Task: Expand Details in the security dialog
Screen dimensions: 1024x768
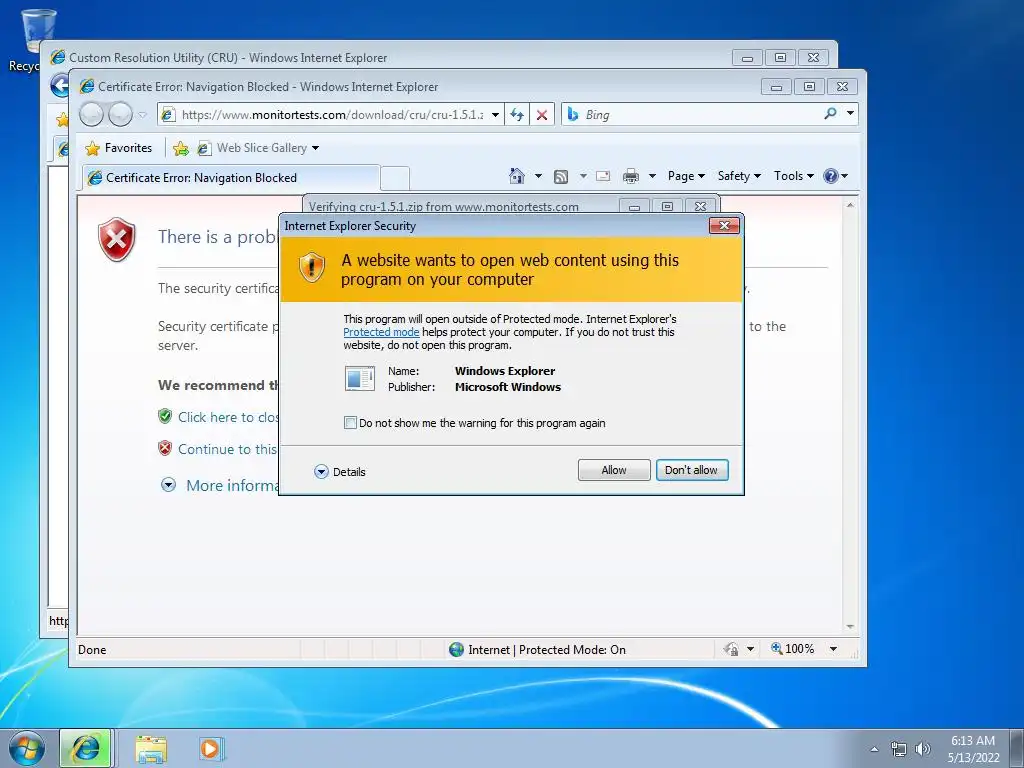Action: [340, 472]
